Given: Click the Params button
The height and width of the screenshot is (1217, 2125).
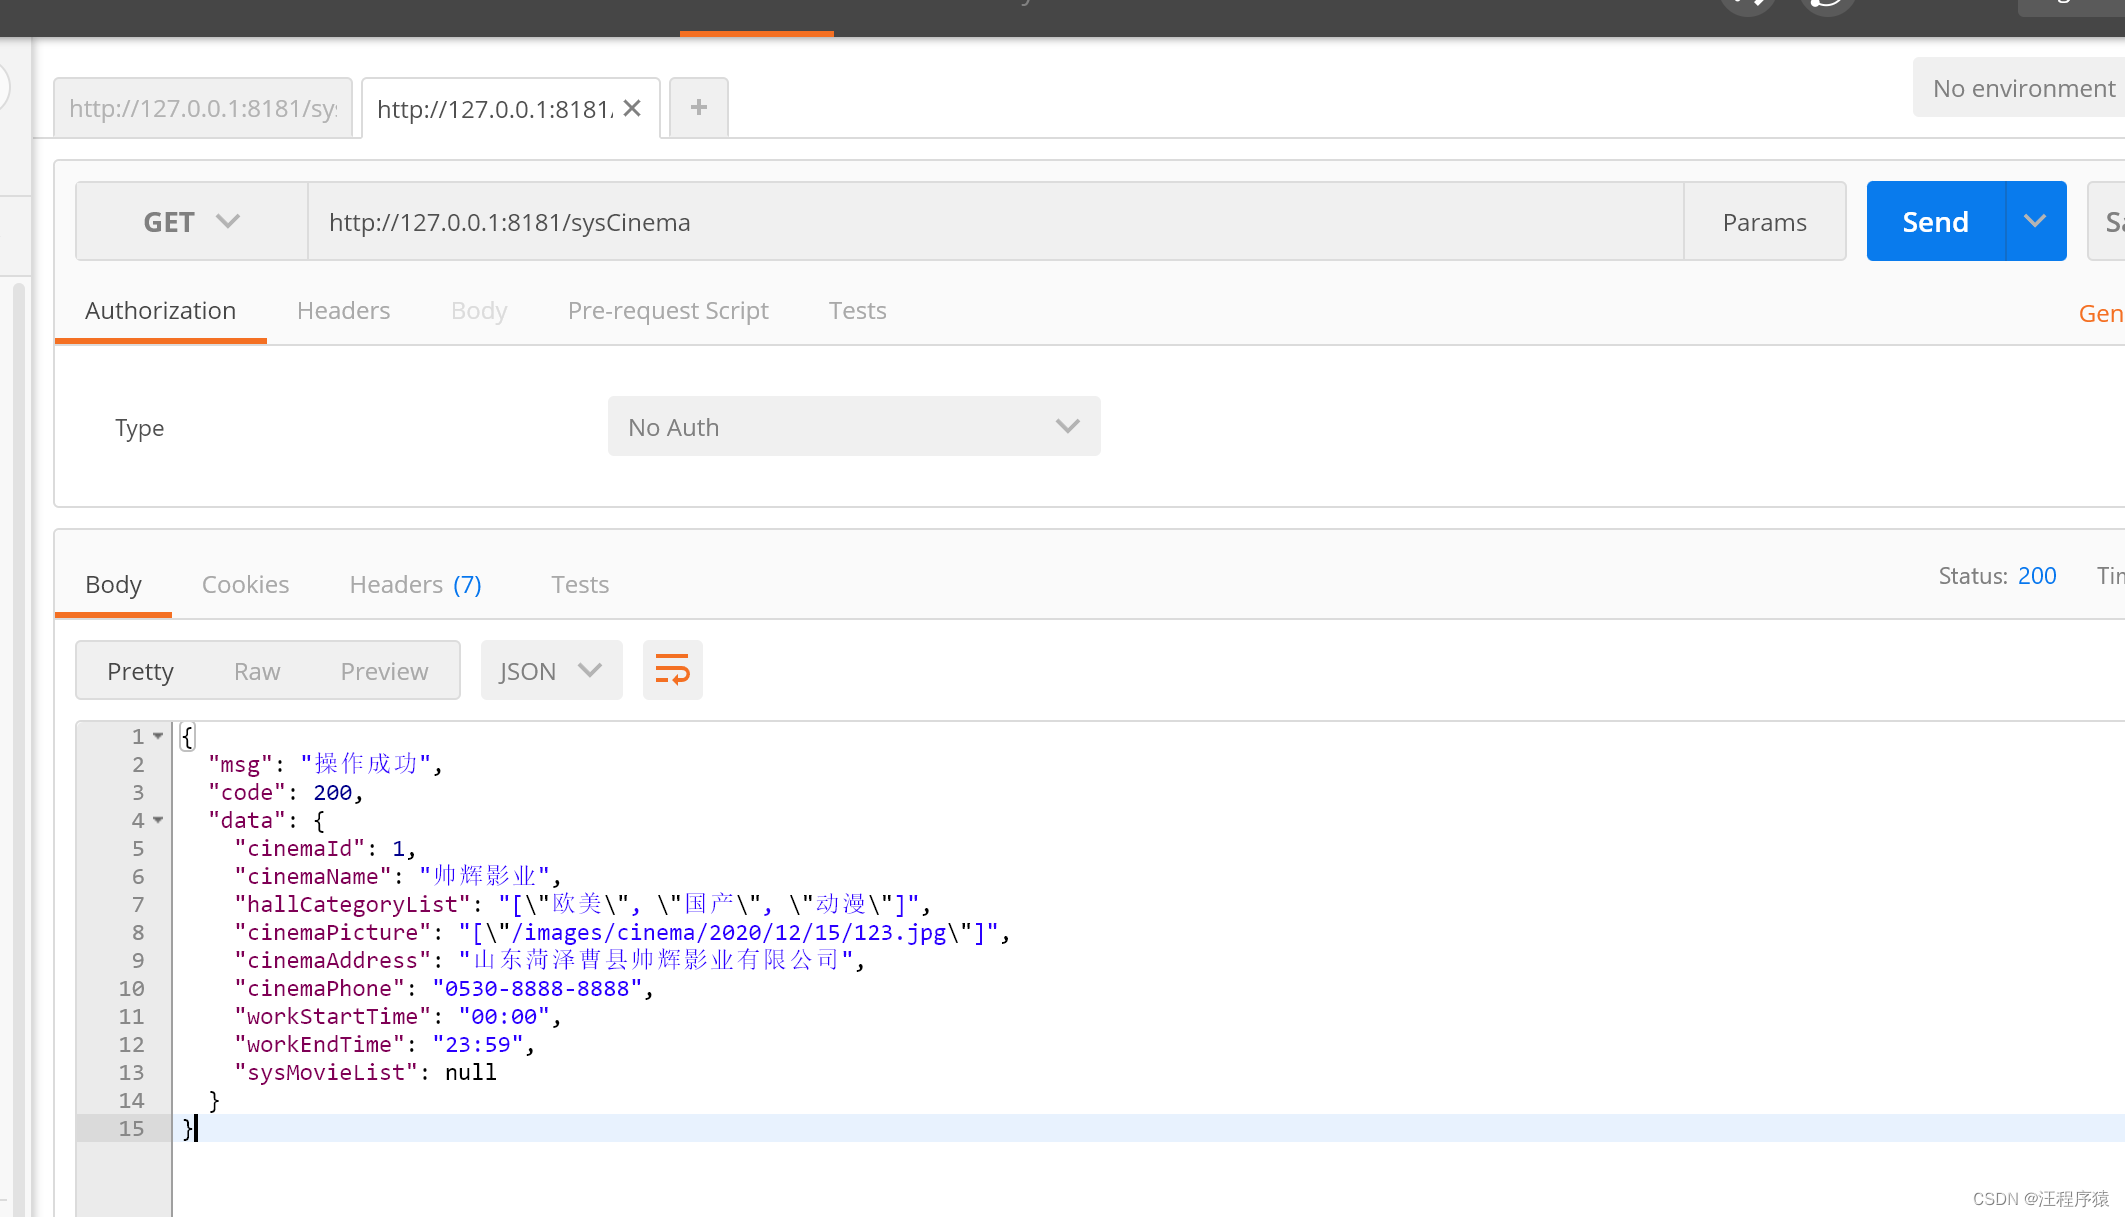Looking at the screenshot, I should (1764, 222).
